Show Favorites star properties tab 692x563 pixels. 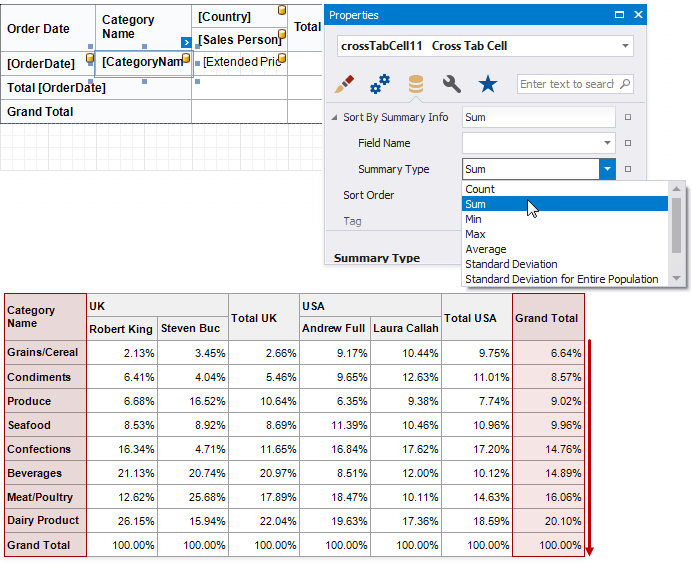(x=487, y=85)
